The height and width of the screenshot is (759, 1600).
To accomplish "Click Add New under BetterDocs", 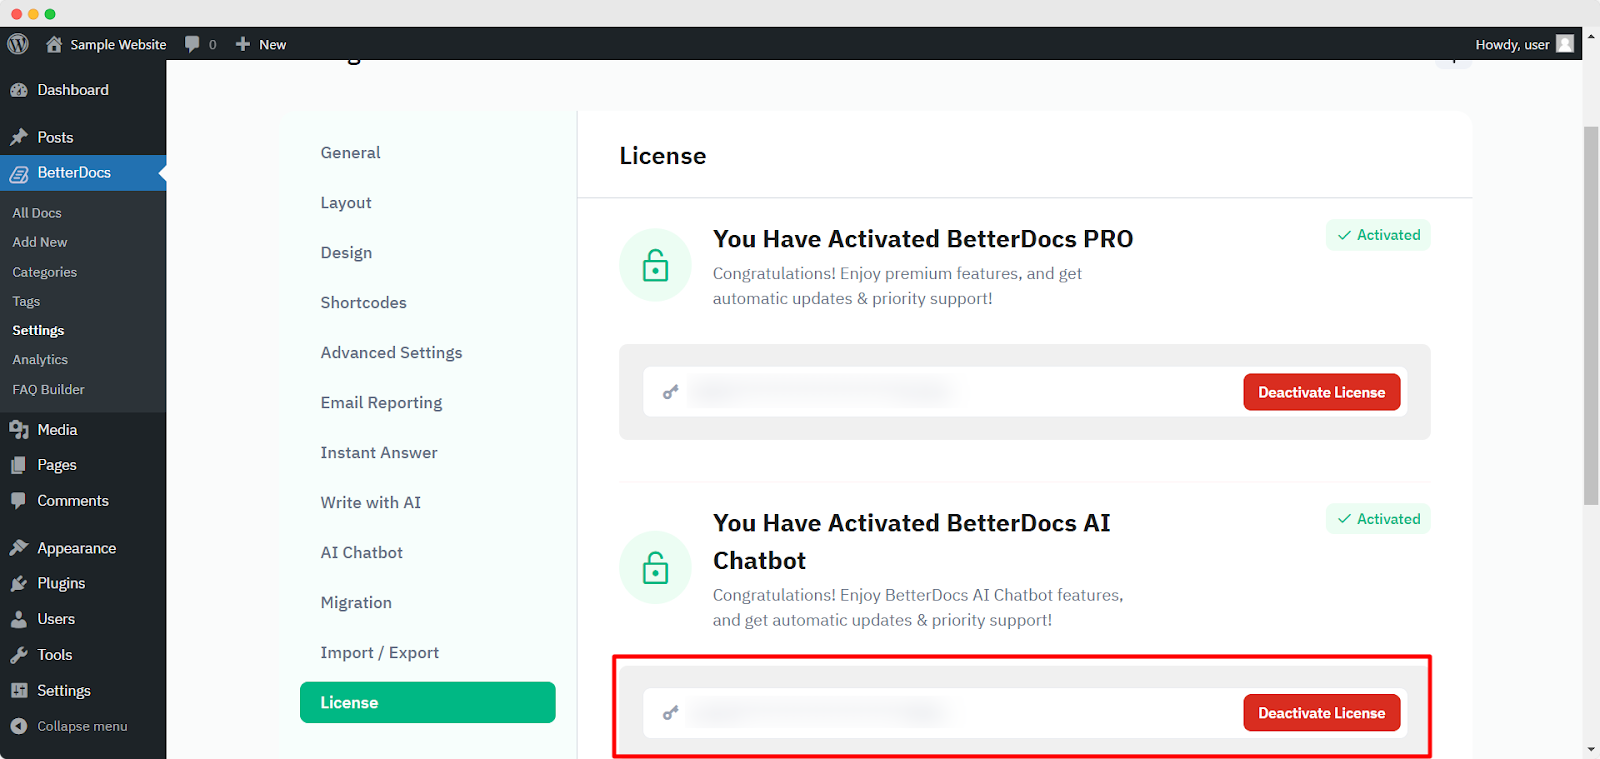I will coord(39,241).
